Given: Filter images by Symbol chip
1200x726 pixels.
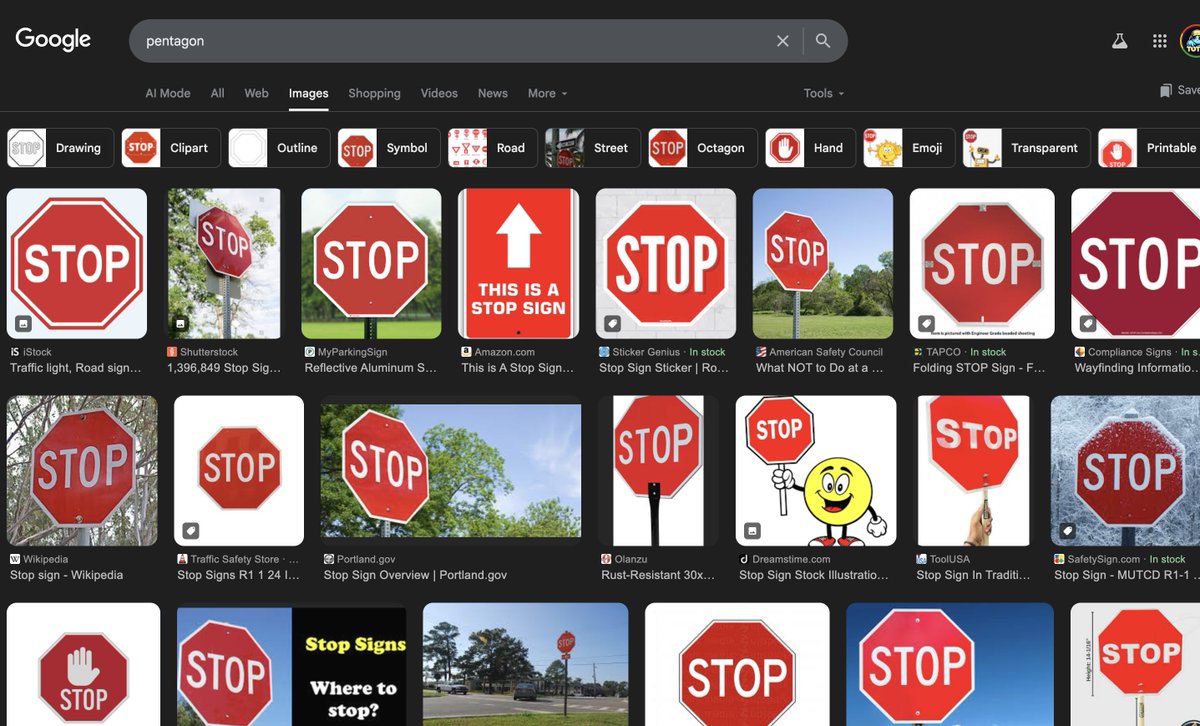Looking at the screenshot, I should [x=389, y=148].
